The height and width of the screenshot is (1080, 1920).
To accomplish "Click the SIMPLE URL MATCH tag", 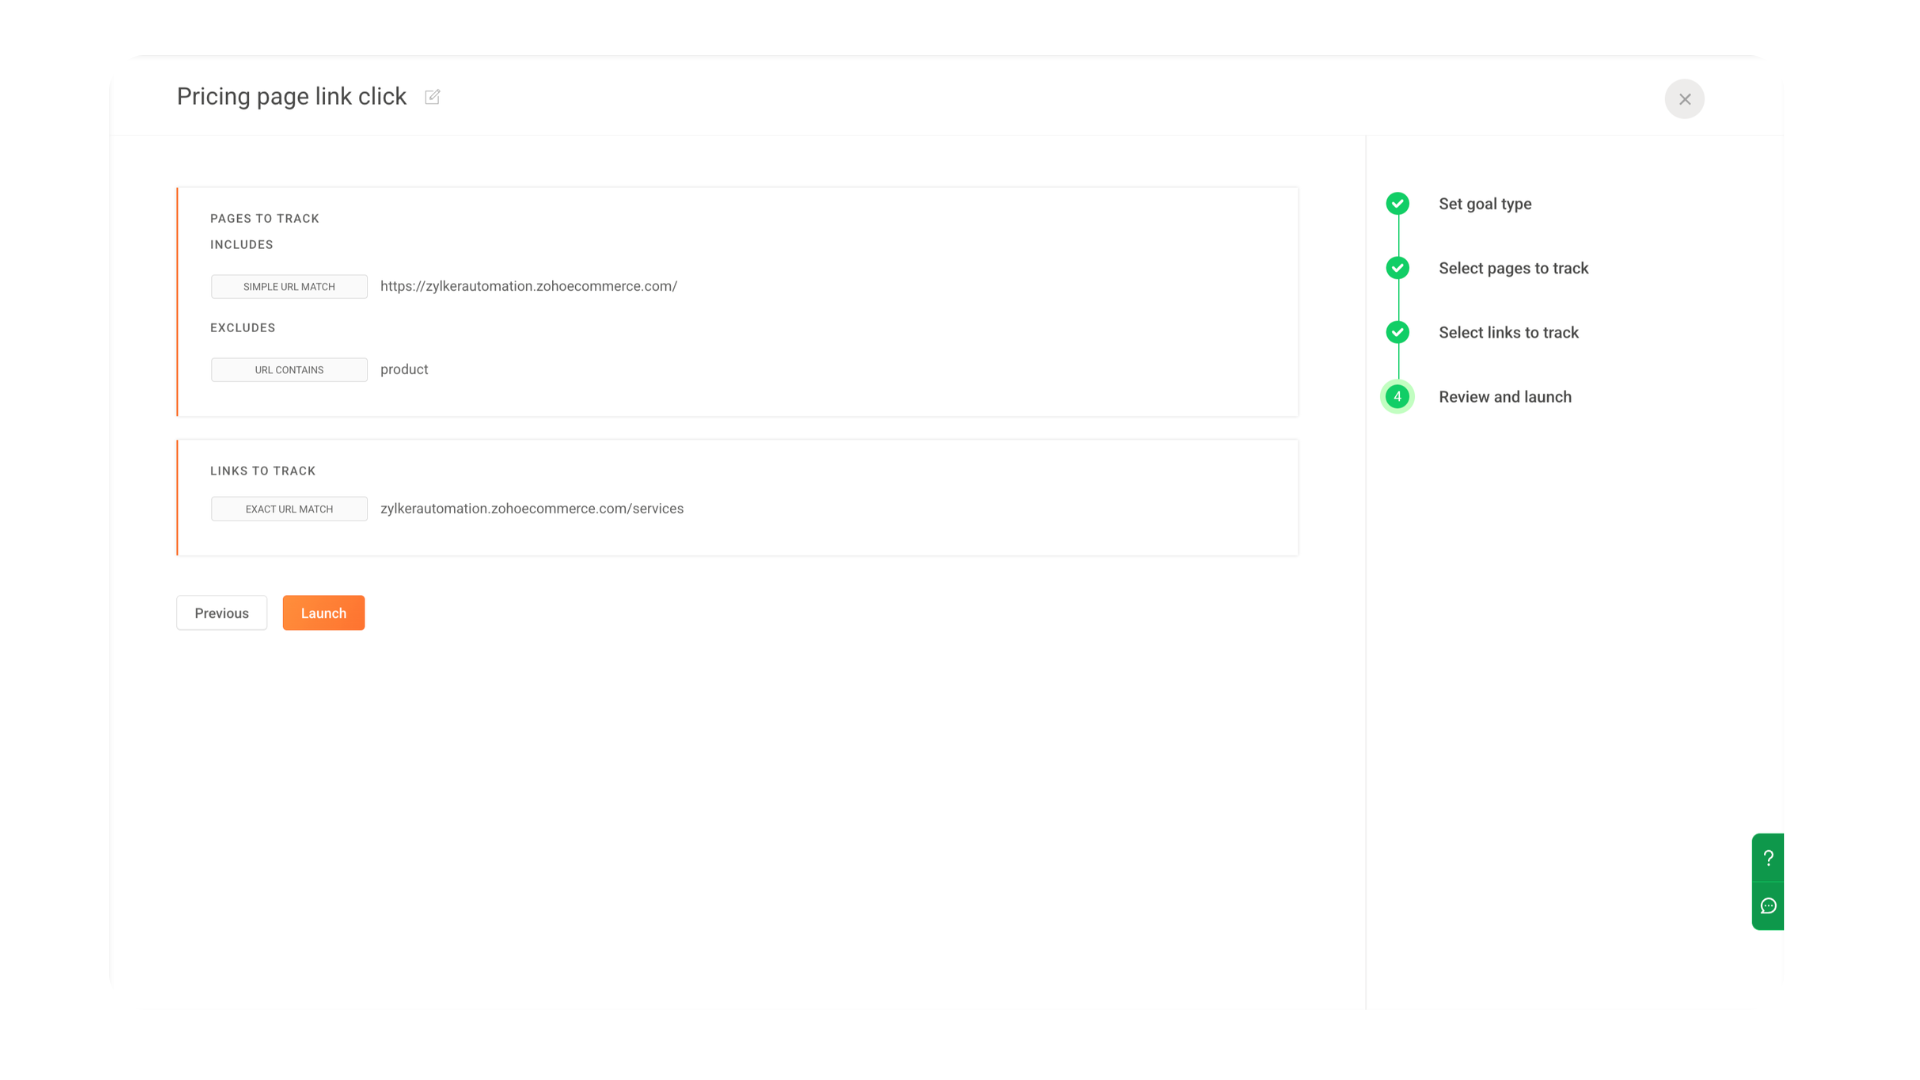I will (289, 287).
